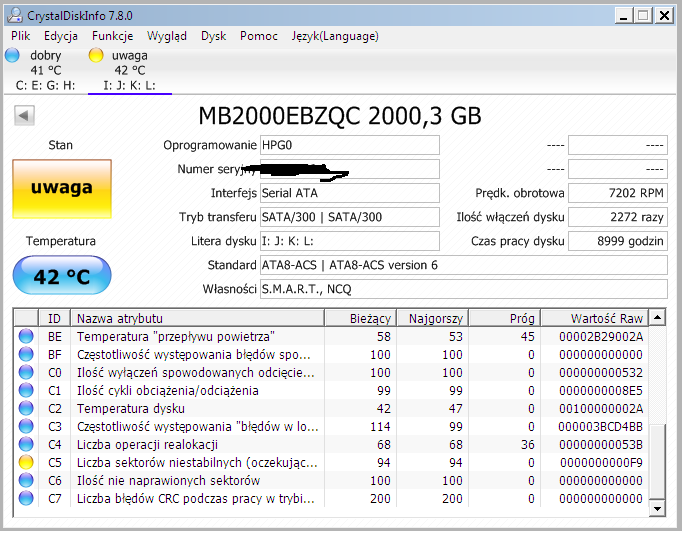Click the 'Nazwa atrybutu' column header

(x=197, y=318)
